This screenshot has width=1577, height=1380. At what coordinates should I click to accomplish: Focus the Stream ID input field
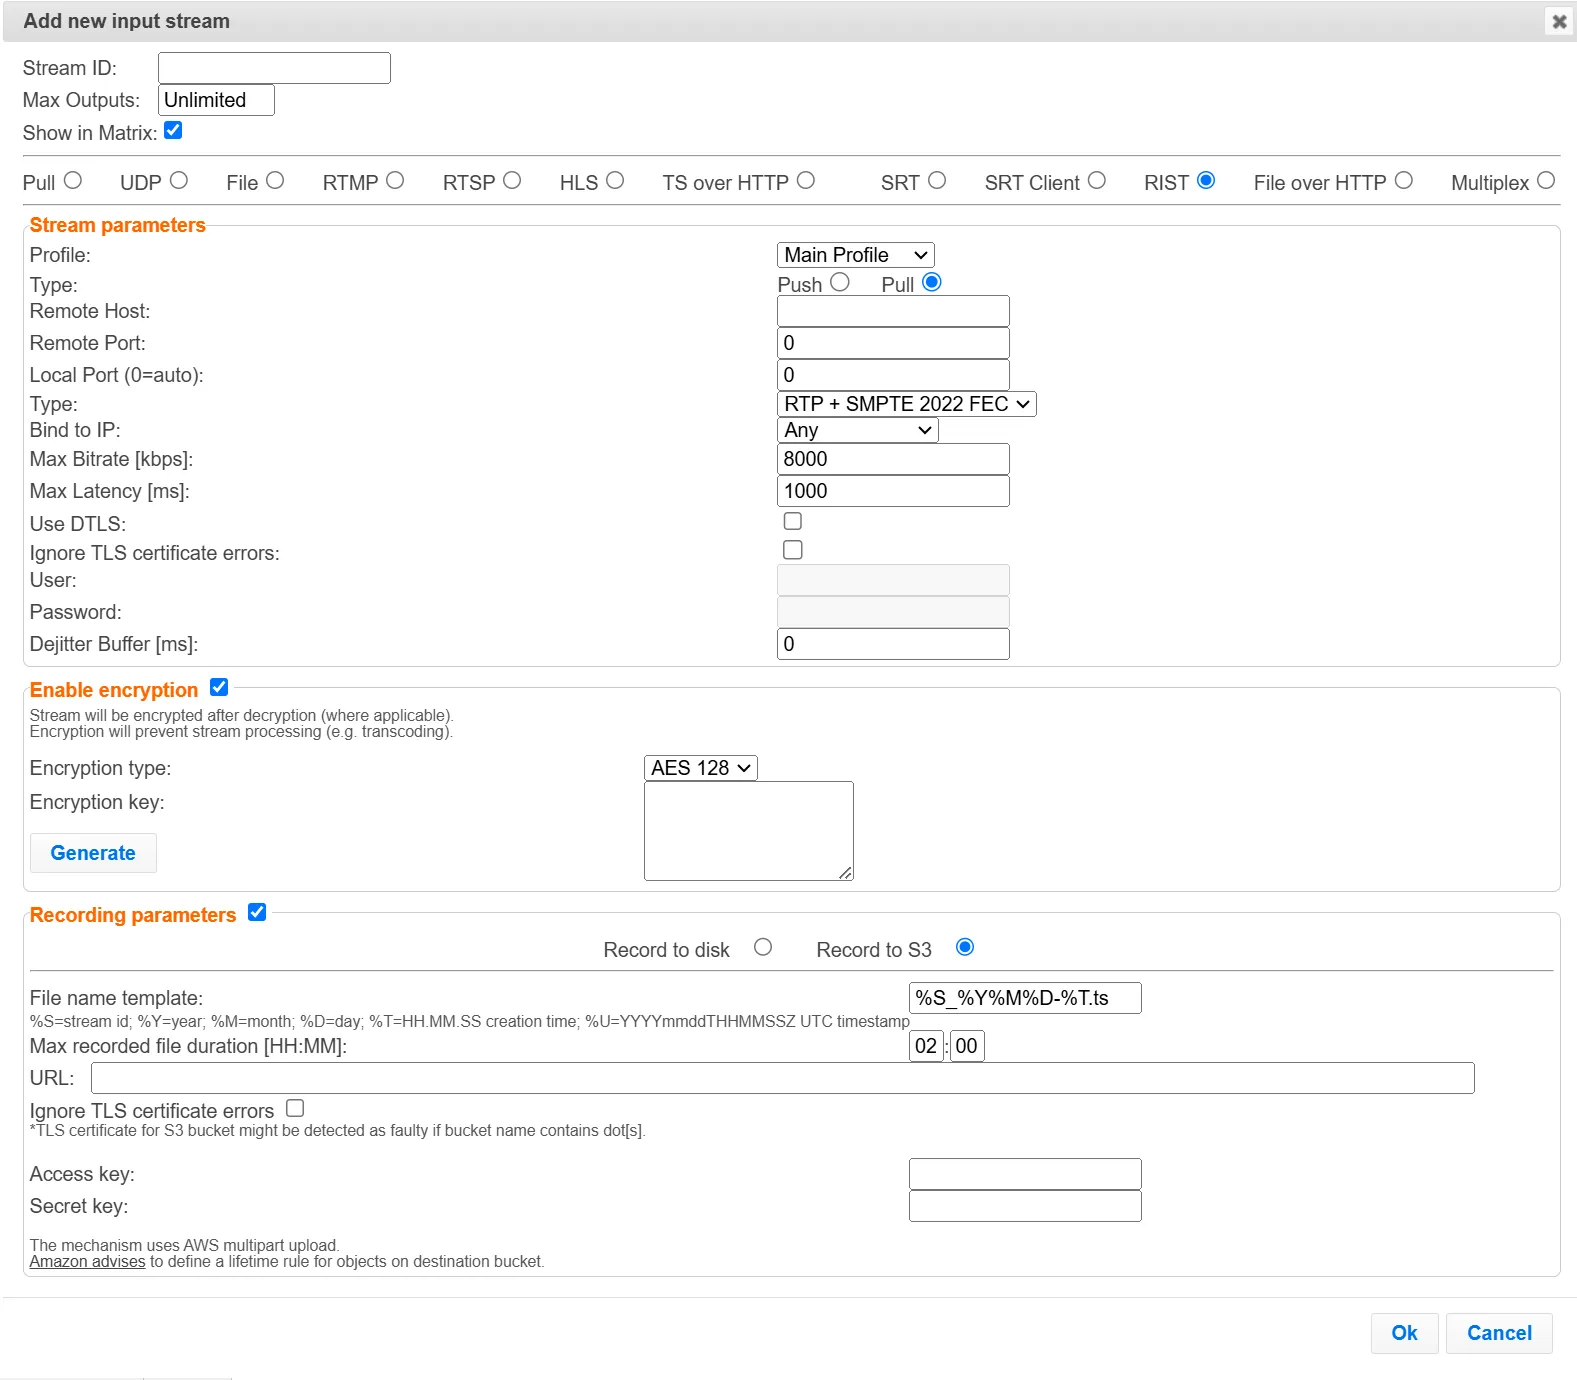click(x=274, y=68)
